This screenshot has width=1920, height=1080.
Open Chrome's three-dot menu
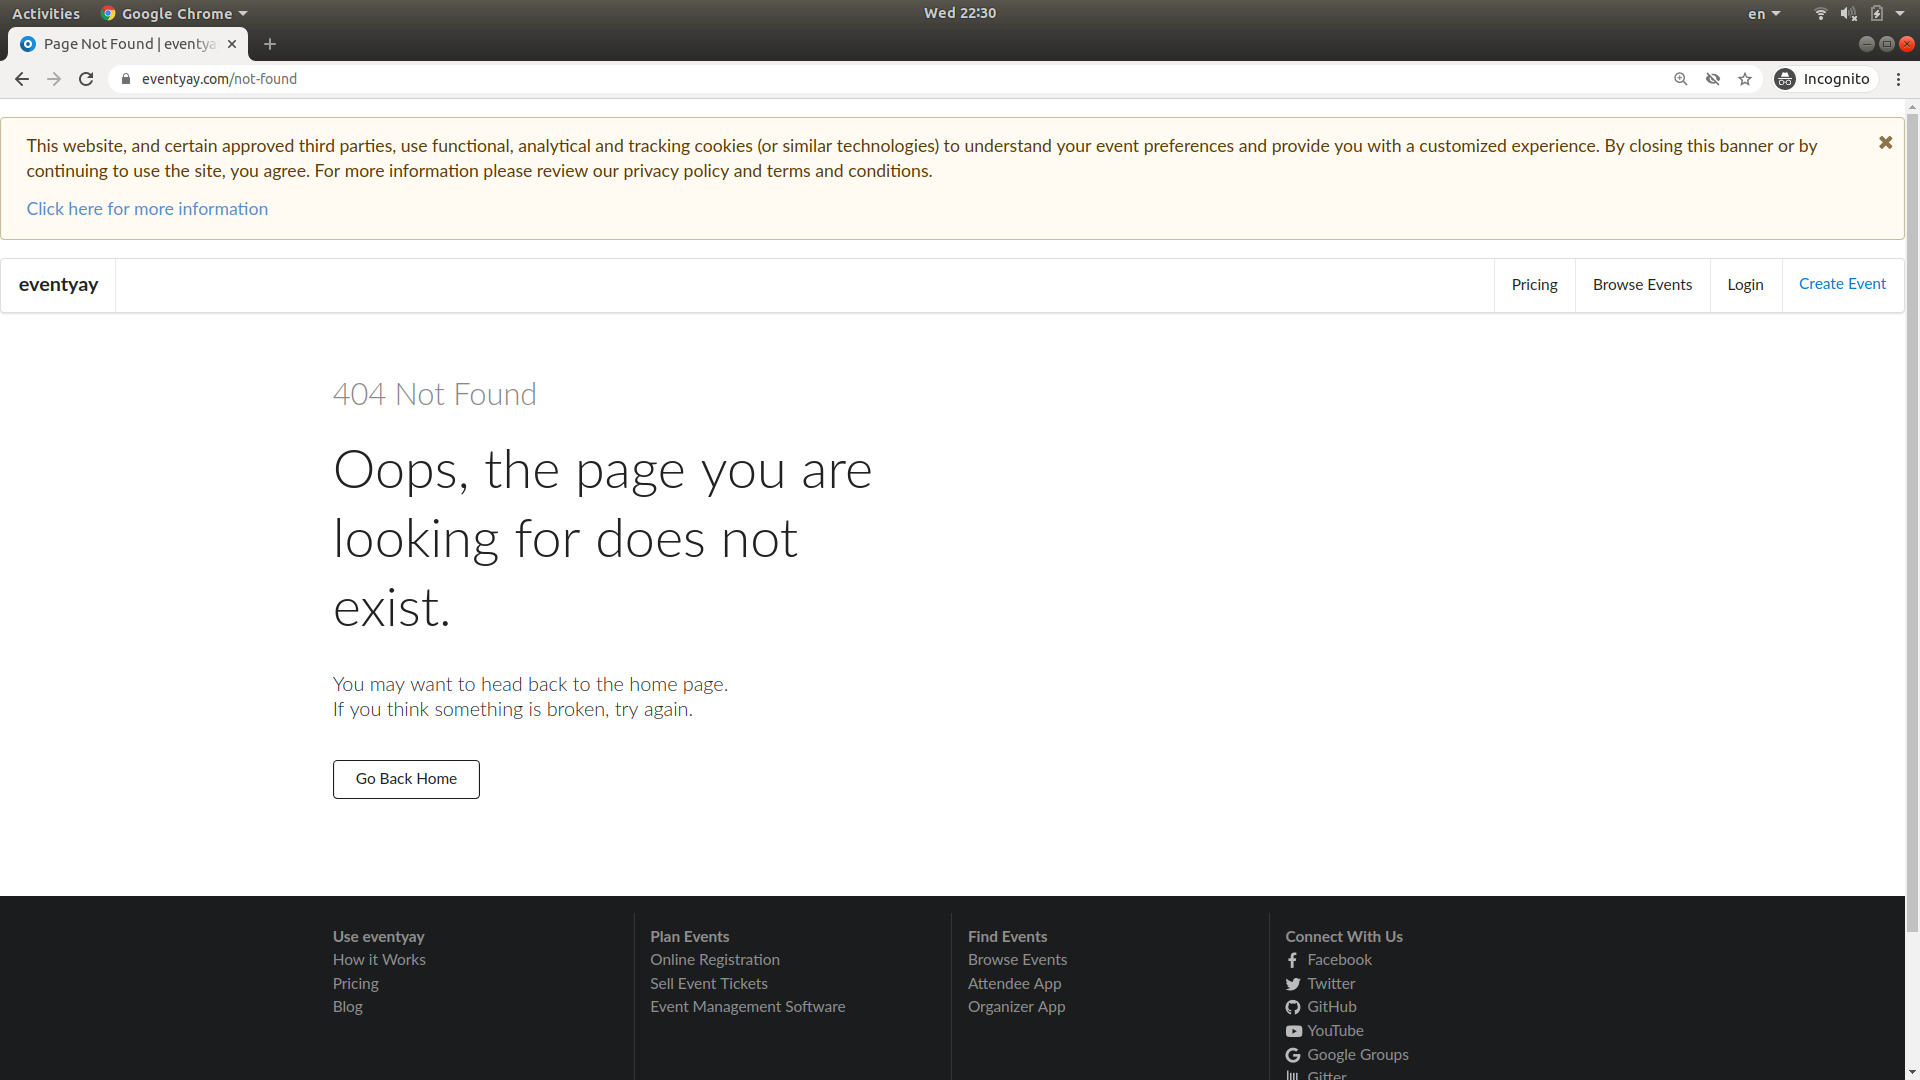point(1898,78)
